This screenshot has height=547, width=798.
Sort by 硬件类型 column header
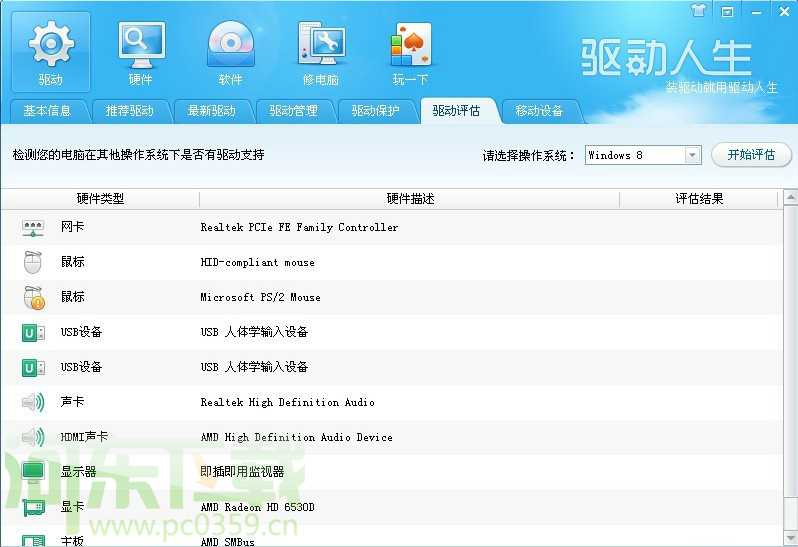pos(100,198)
